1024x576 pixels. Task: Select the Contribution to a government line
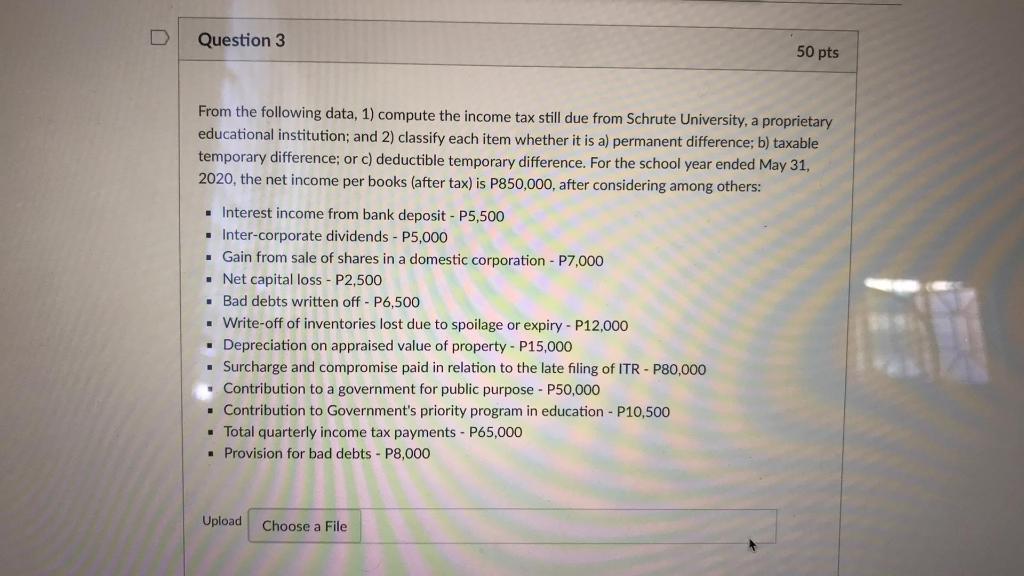coord(409,389)
